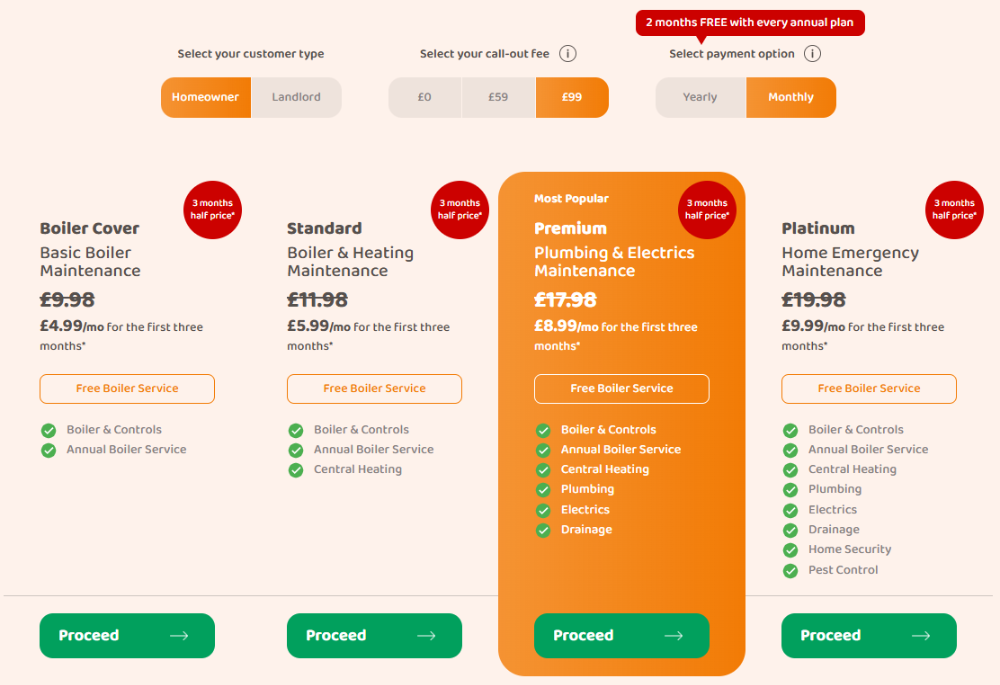This screenshot has width=1000, height=685.
Task: Choose £99 call-out fee
Action: pos(572,98)
